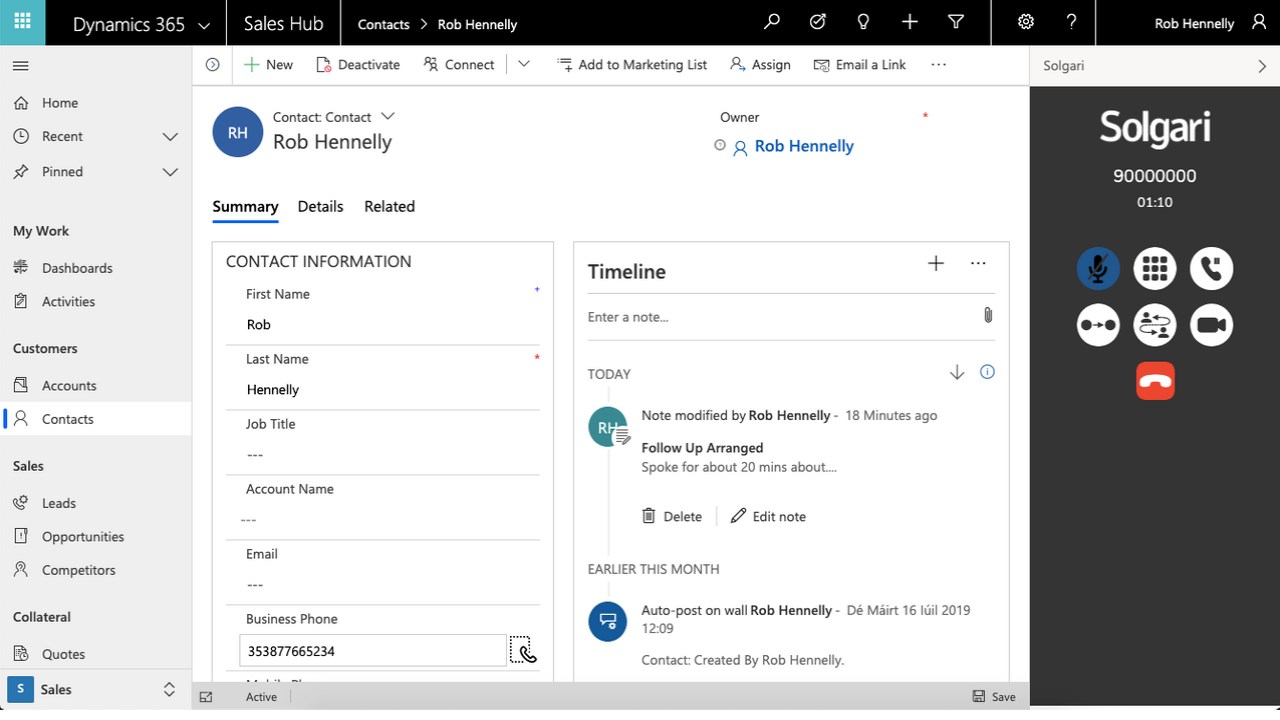
Task: Open the app launcher waffle menu
Action: [x=22, y=22]
